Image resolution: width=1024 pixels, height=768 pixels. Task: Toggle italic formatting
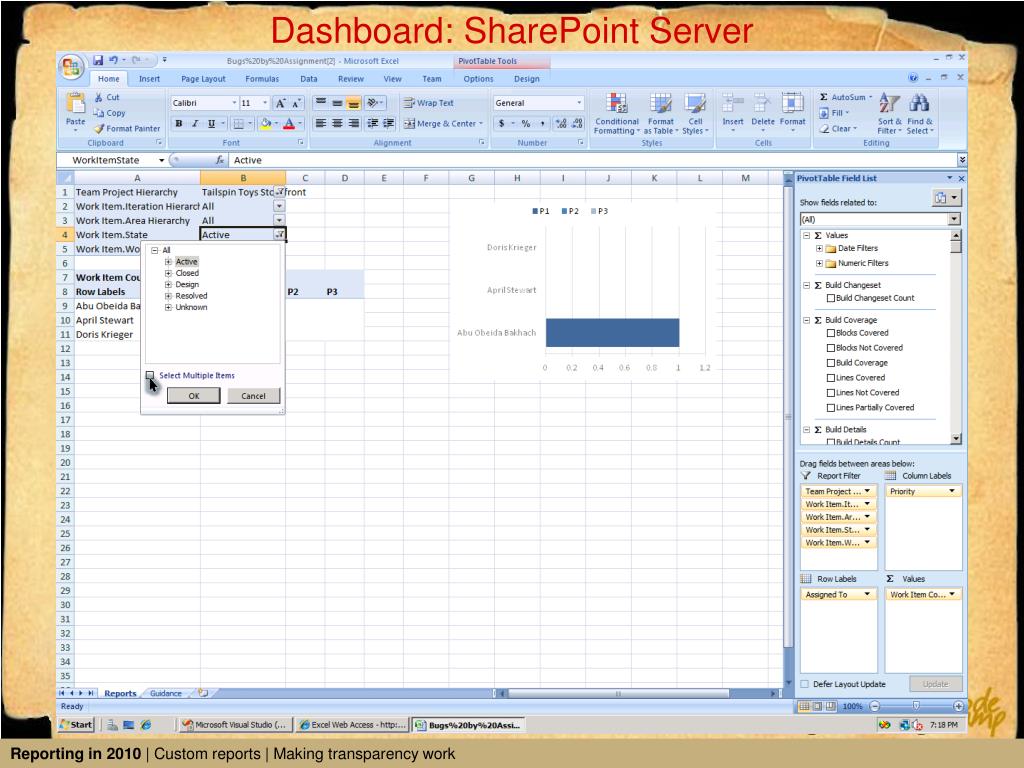click(195, 123)
